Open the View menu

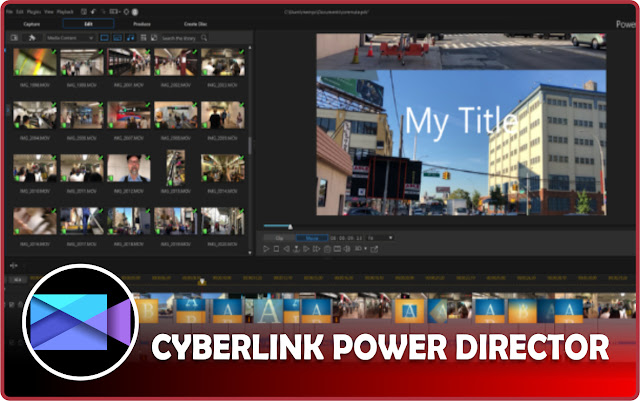point(49,12)
